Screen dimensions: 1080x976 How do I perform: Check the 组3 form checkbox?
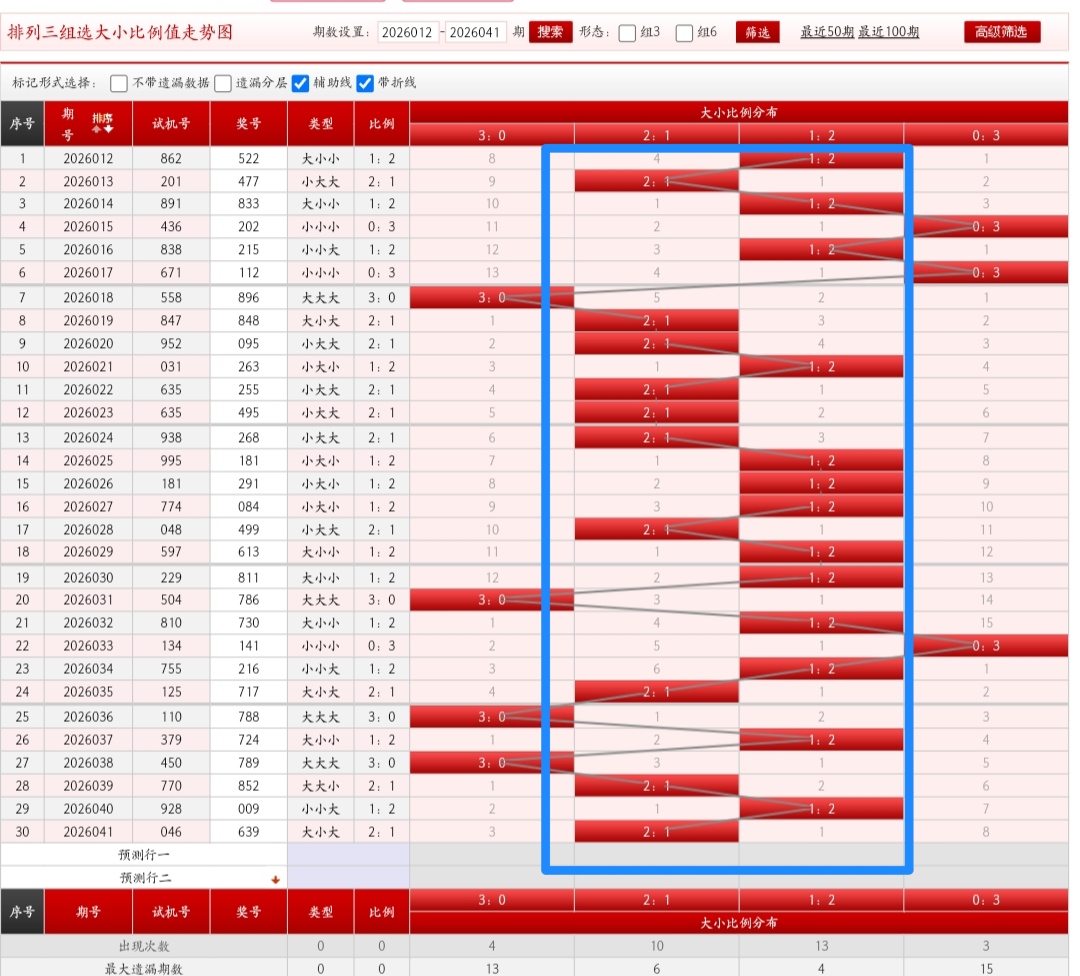pyautogui.click(x=627, y=33)
